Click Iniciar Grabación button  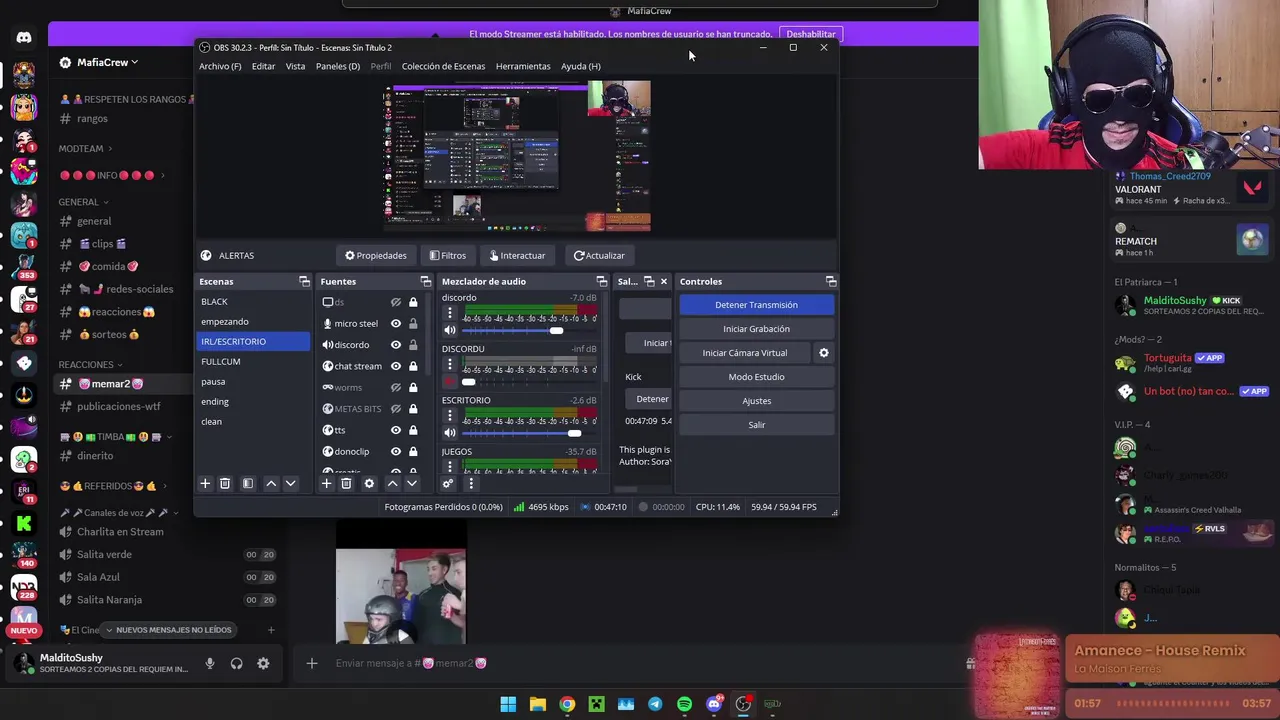[x=756, y=329]
